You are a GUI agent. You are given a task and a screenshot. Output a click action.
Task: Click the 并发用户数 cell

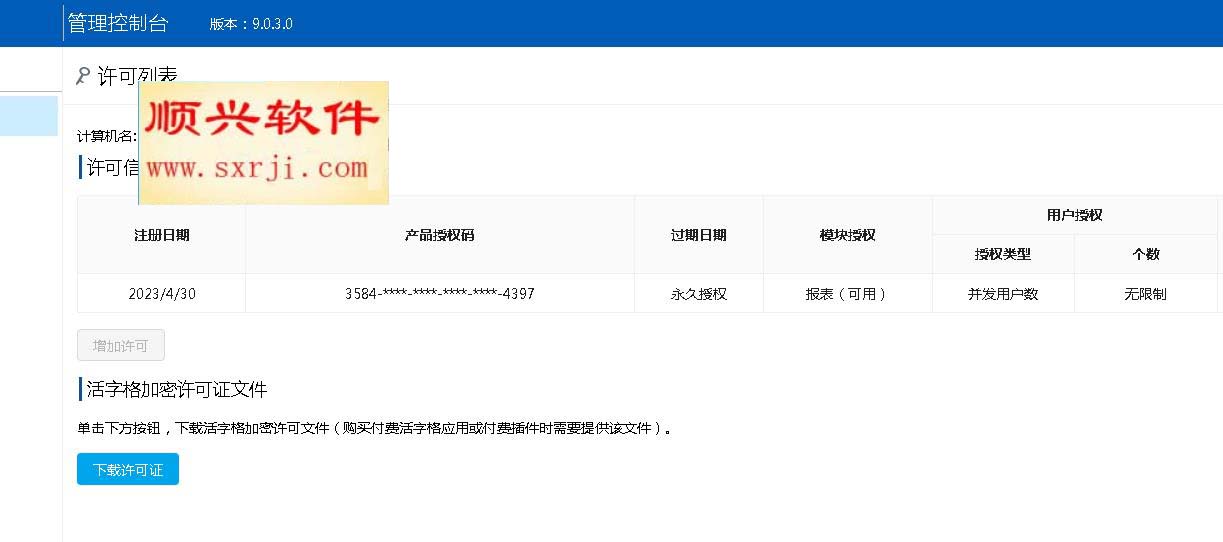(x=1002, y=294)
